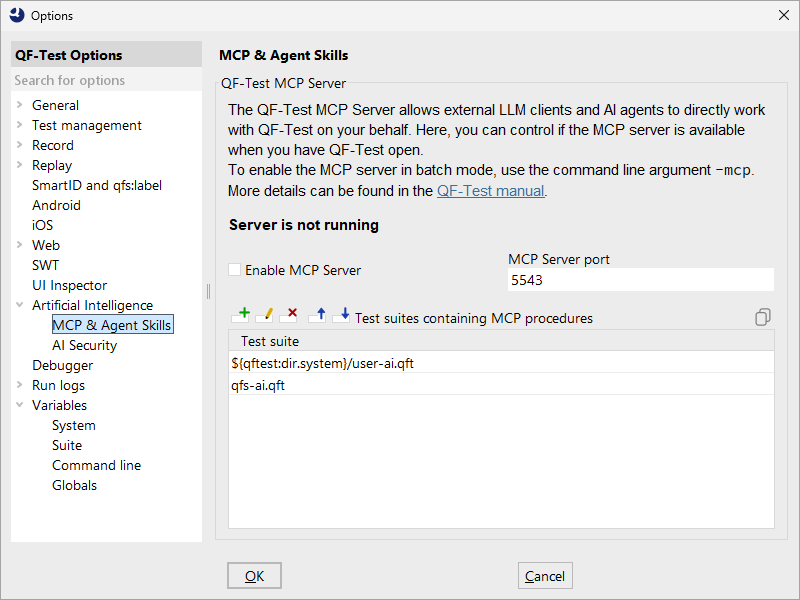Open Debugger options

tap(62, 365)
